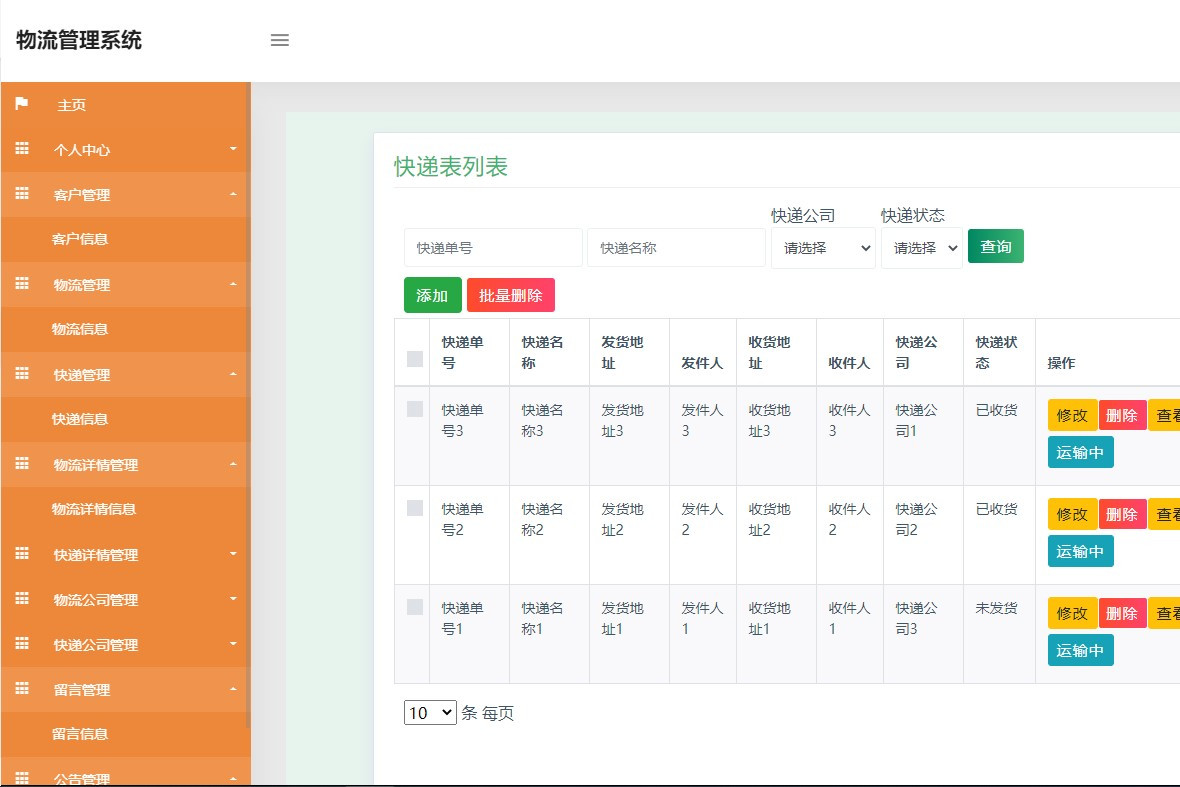Click 修改 for 快递单号1 row
The image size is (1180, 787).
pyautogui.click(x=1072, y=613)
